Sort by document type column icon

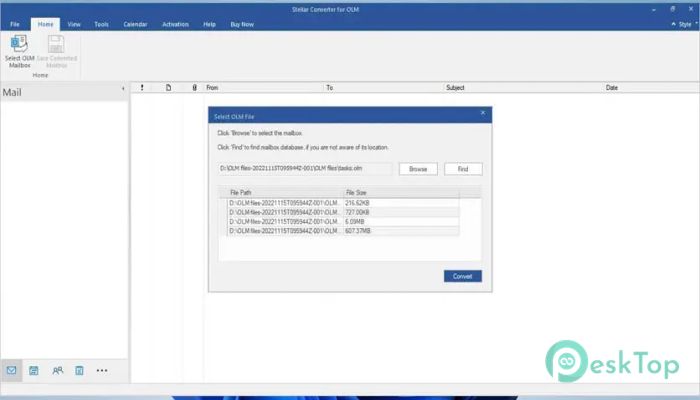(168, 88)
